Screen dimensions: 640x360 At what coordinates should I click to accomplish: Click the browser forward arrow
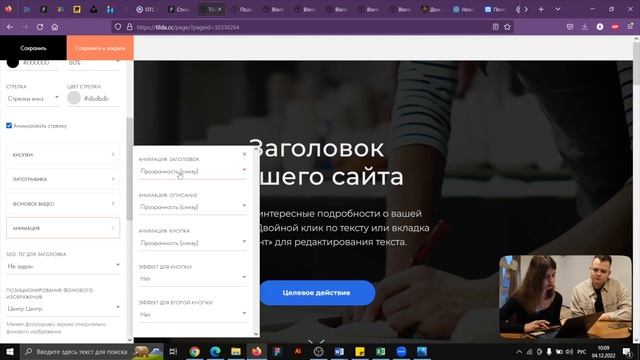pyautogui.click(x=25, y=27)
